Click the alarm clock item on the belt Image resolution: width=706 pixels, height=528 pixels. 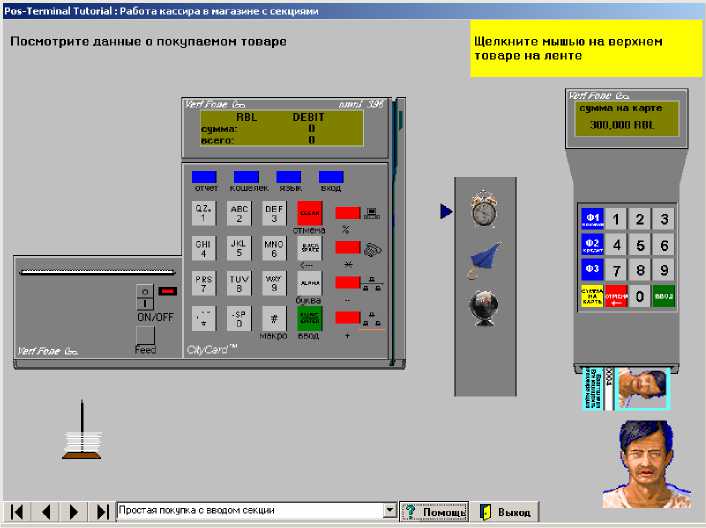coord(484,208)
